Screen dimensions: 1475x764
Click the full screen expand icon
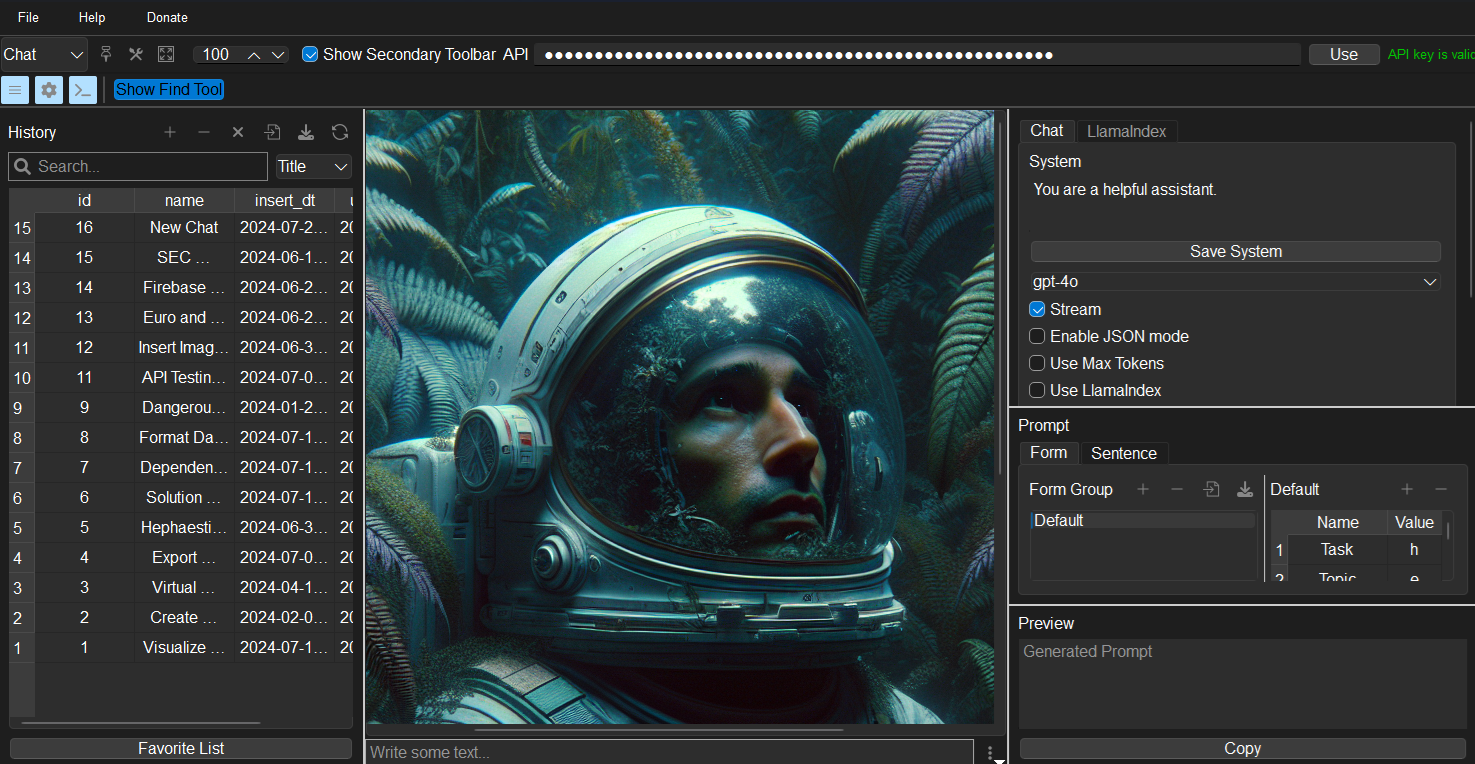166,54
